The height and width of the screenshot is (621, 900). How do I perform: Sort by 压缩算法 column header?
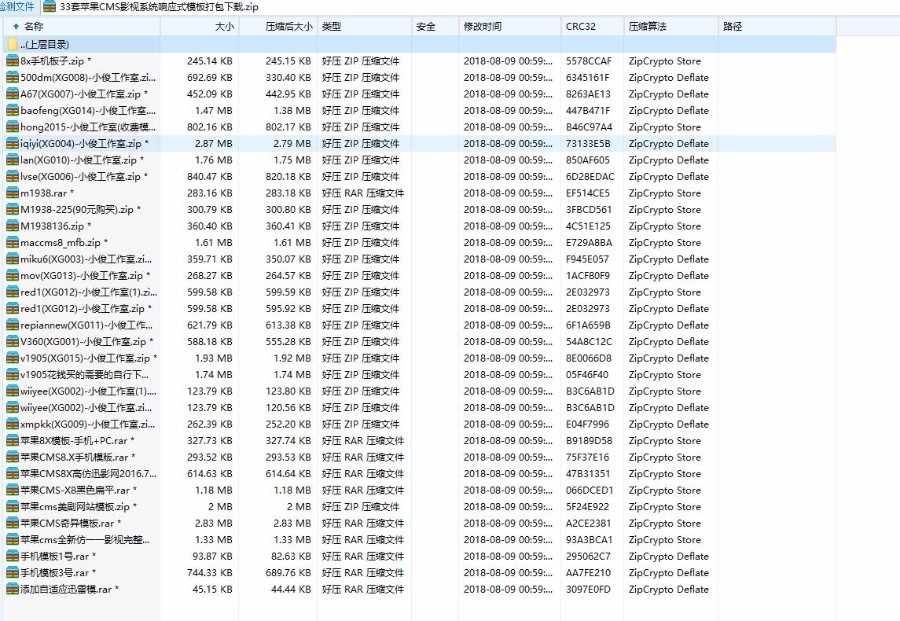pyautogui.click(x=647, y=26)
